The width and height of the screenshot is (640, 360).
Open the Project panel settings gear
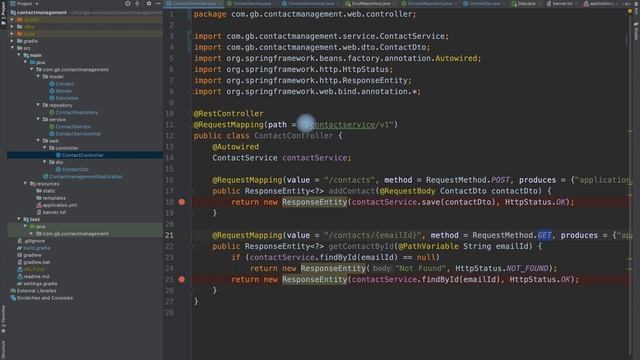pyautogui.click(x=149, y=3)
